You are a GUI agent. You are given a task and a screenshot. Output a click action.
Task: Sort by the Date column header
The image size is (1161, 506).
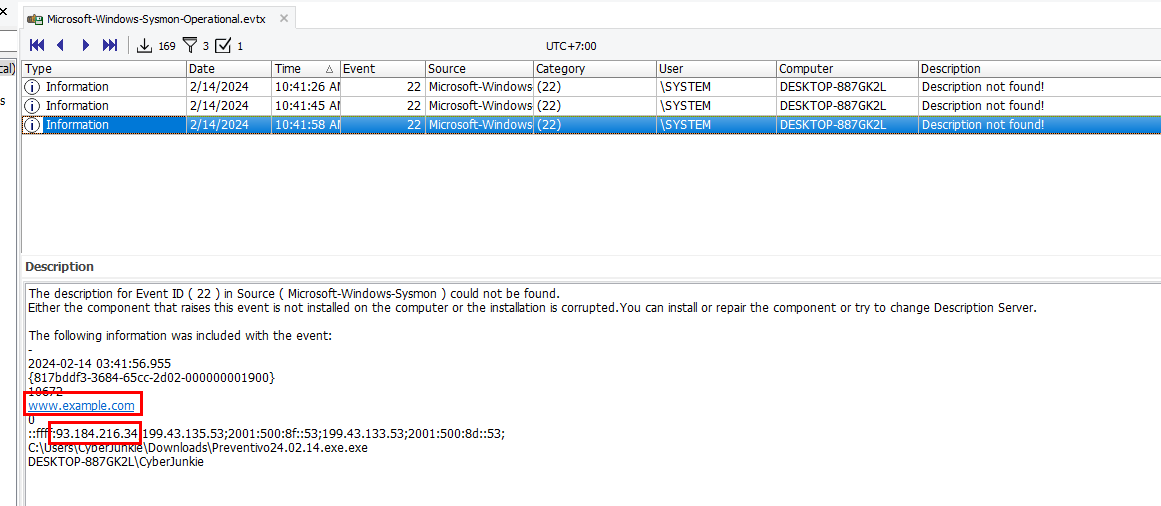[x=229, y=68]
